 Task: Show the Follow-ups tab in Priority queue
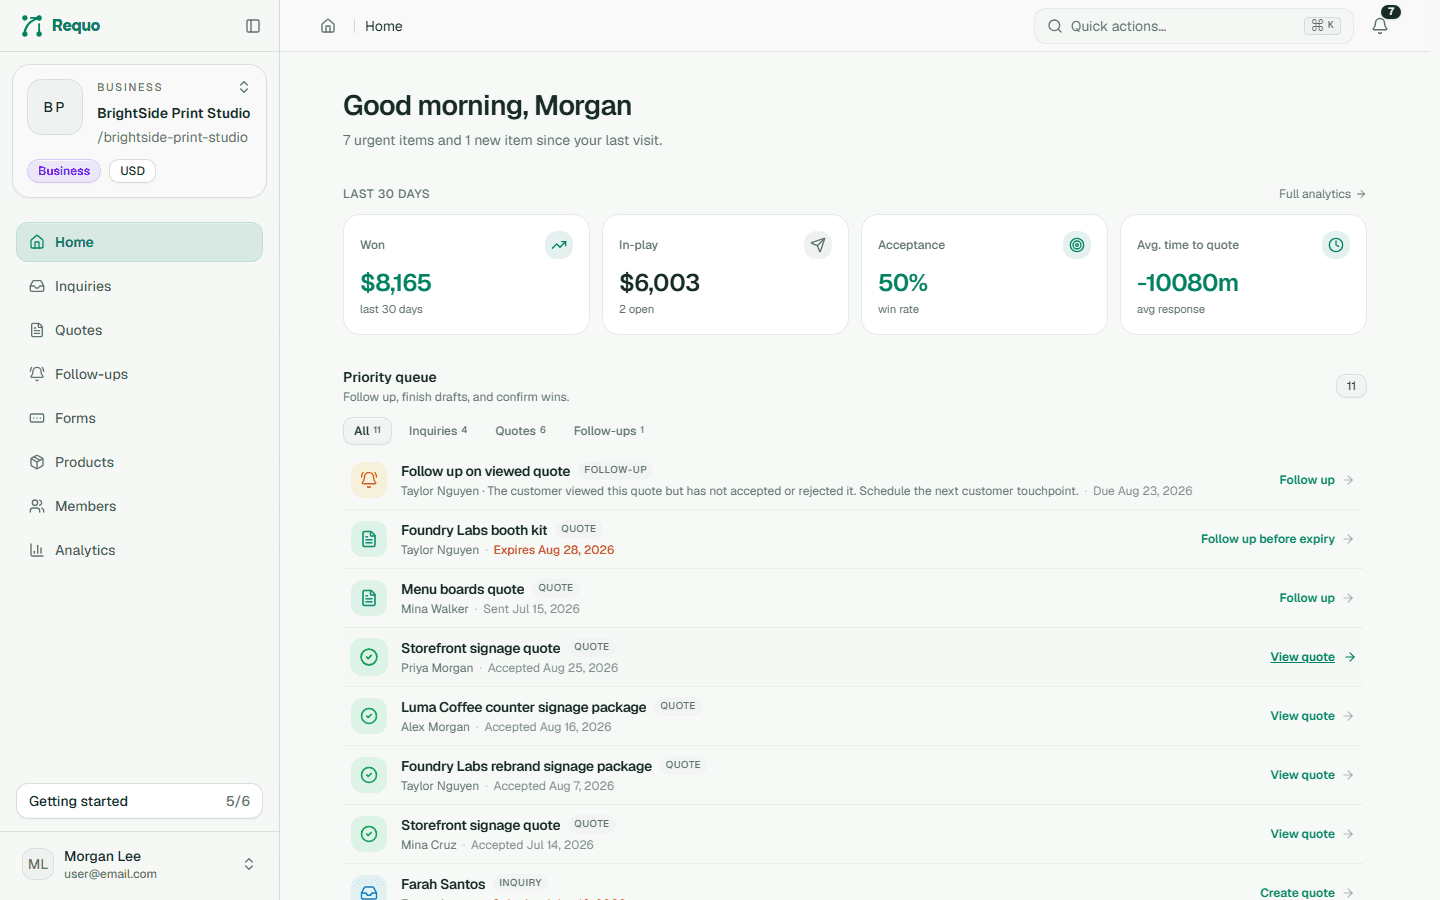coord(609,431)
